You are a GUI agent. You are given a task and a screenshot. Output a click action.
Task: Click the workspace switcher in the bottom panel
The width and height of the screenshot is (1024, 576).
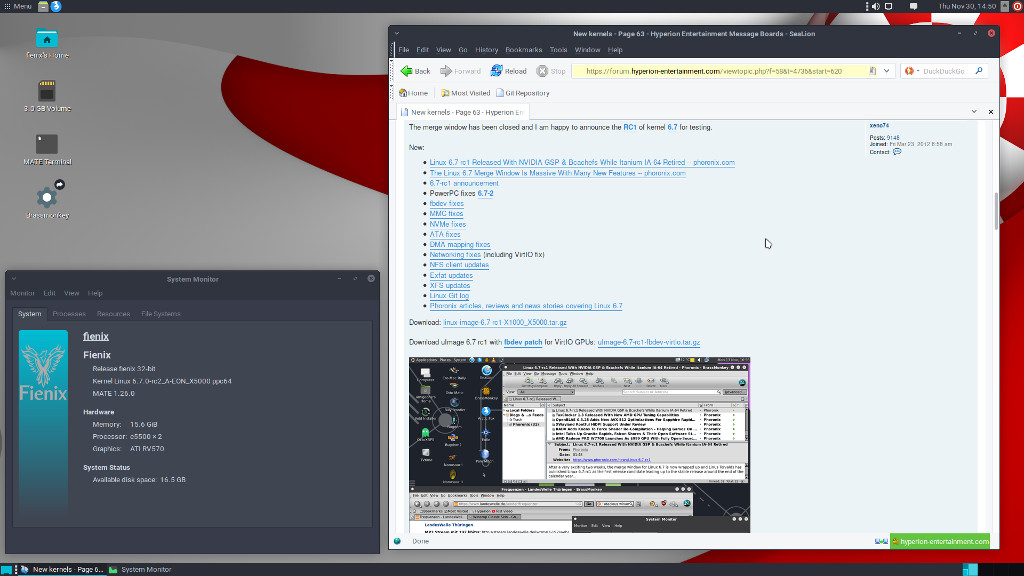[x=970, y=569]
